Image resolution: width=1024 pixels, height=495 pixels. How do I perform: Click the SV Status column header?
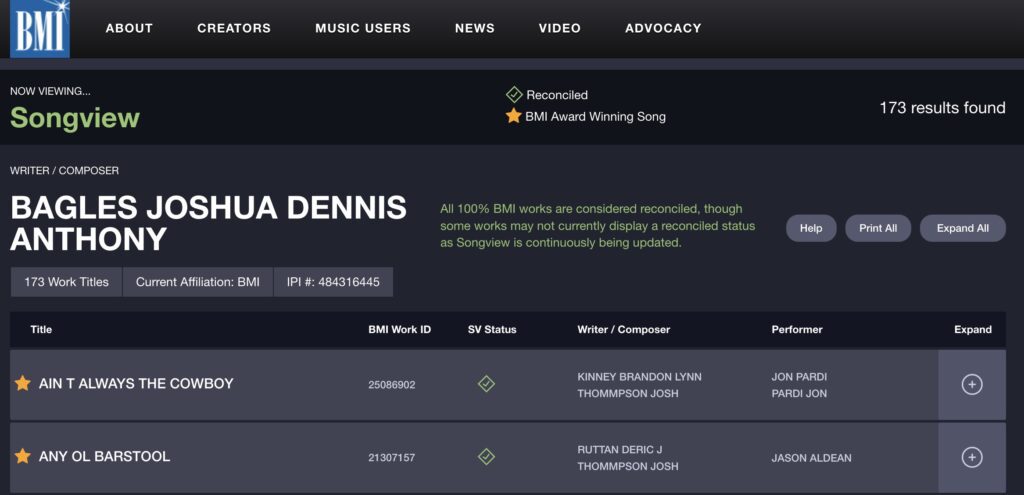[492, 330]
